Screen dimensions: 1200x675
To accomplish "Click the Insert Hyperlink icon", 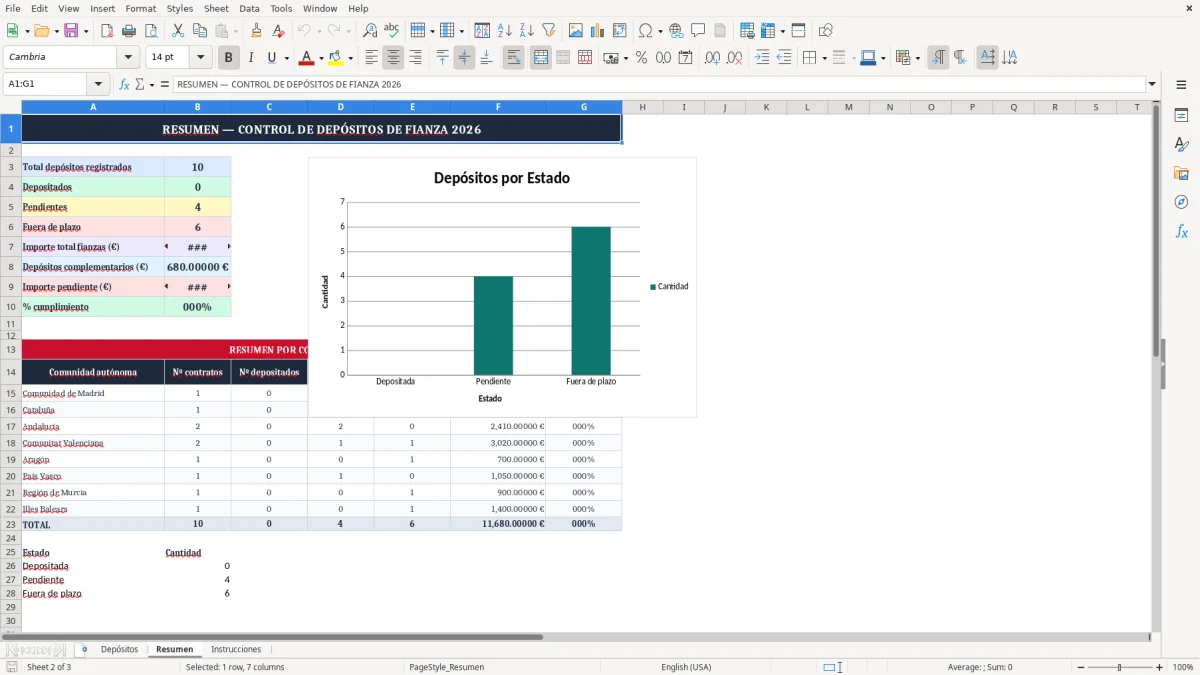I will tap(676, 31).
